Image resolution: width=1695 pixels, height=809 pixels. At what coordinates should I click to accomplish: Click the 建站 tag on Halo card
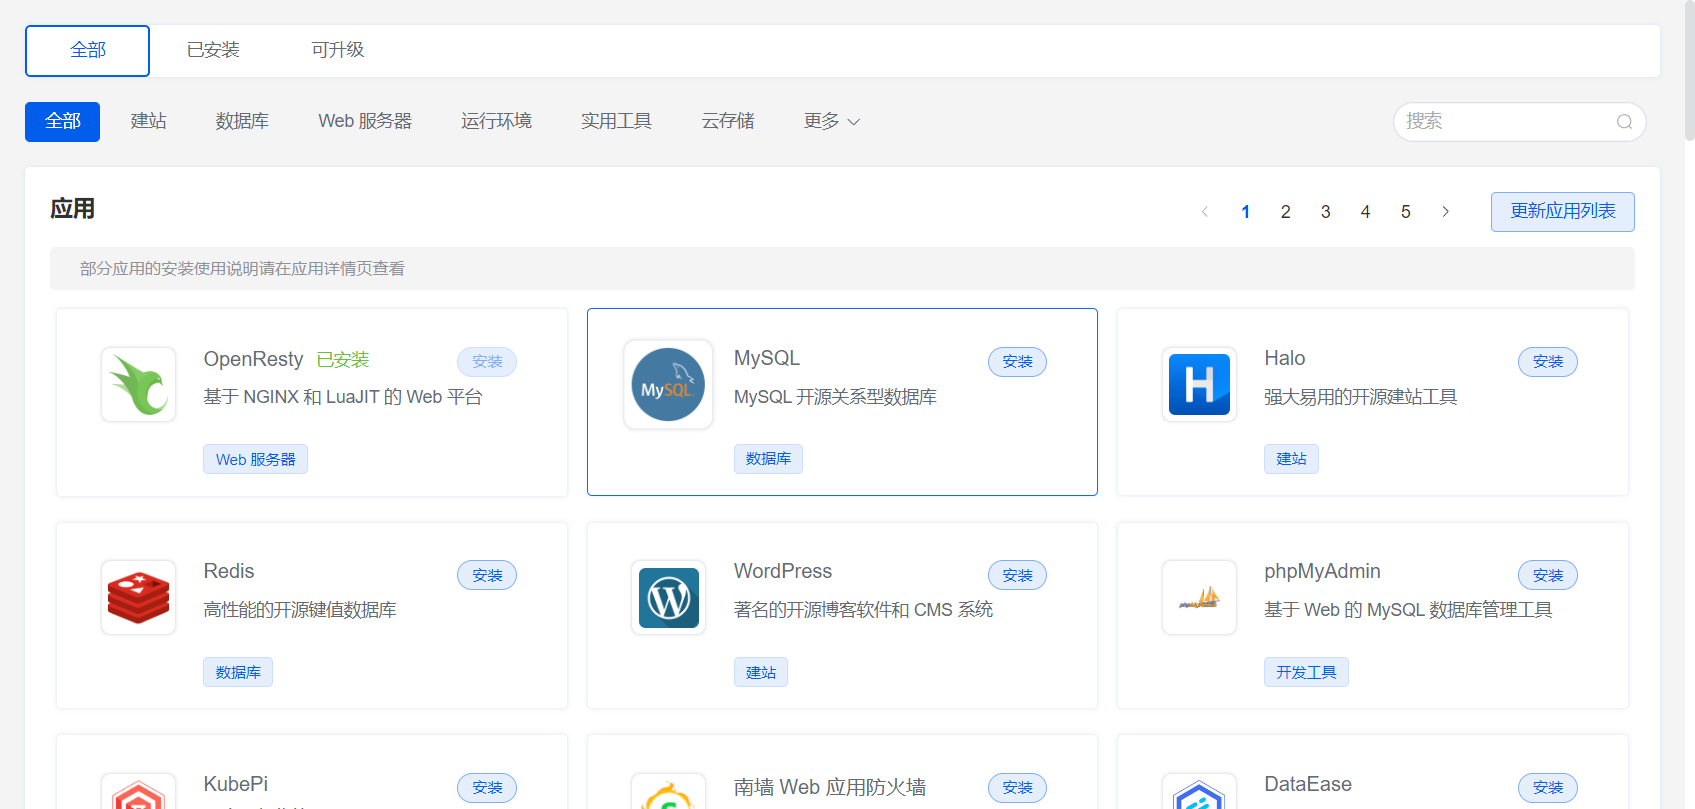(x=1291, y=459)
